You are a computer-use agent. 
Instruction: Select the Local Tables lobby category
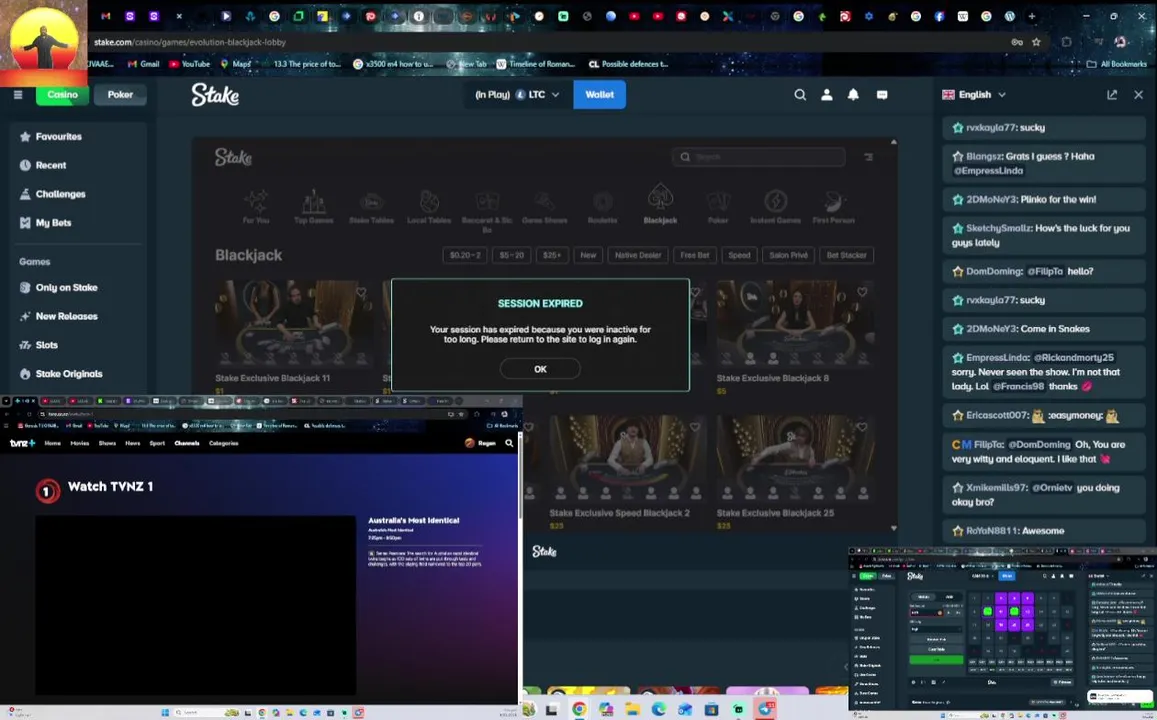[x=429, y=206]
